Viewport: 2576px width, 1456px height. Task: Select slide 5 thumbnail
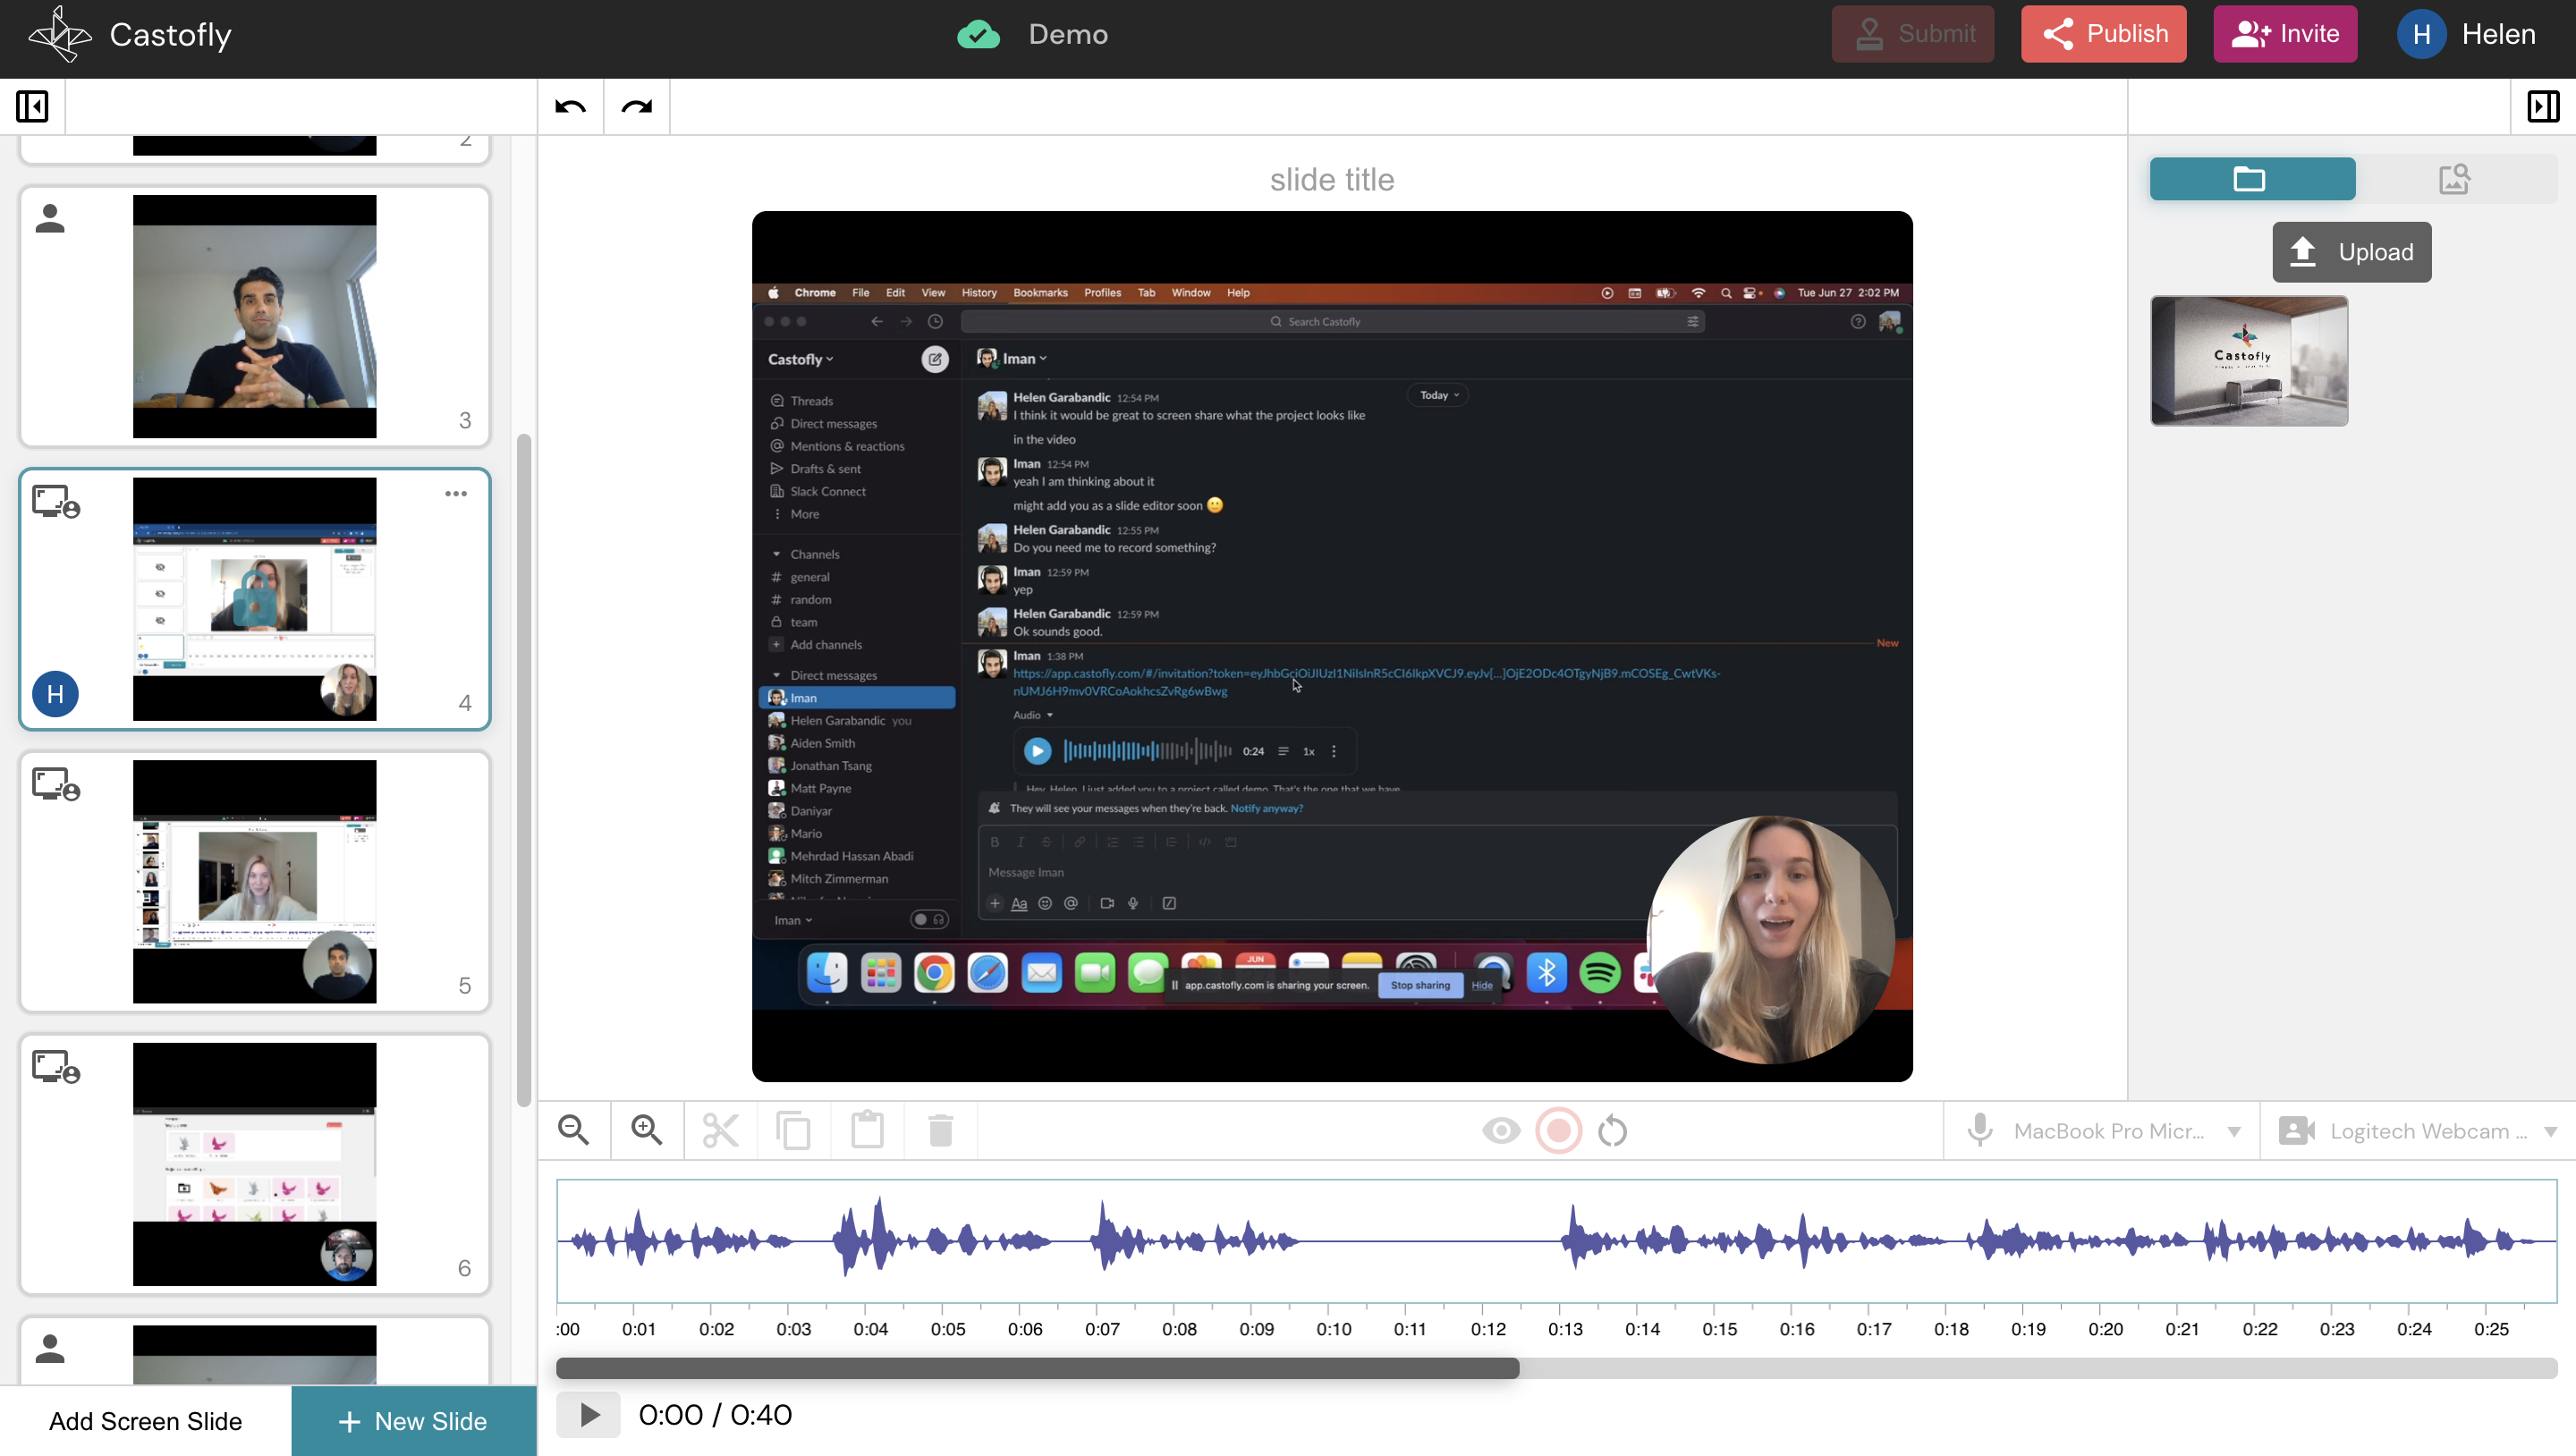[255, 882]
